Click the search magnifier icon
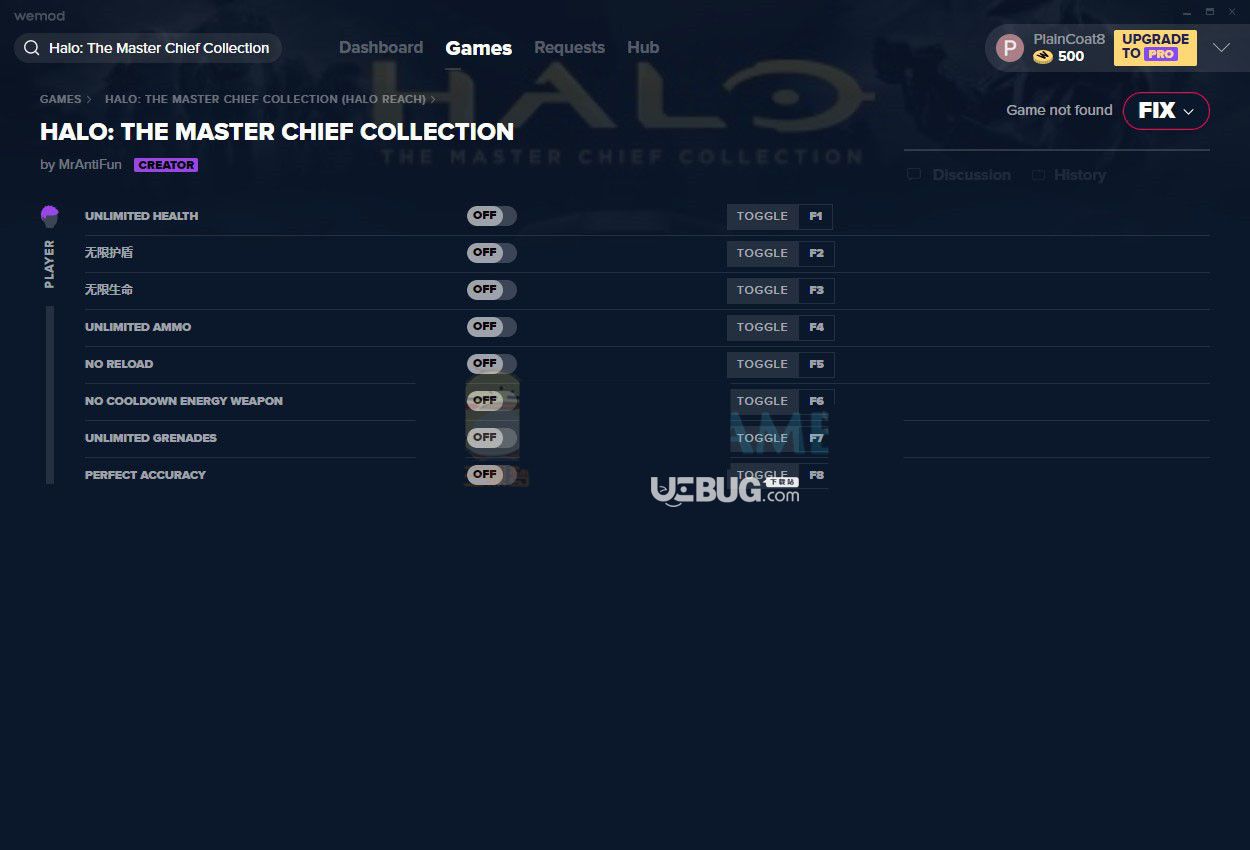Image resolution: width=1250 pixels, height=850 pixels. click(32, 48)
